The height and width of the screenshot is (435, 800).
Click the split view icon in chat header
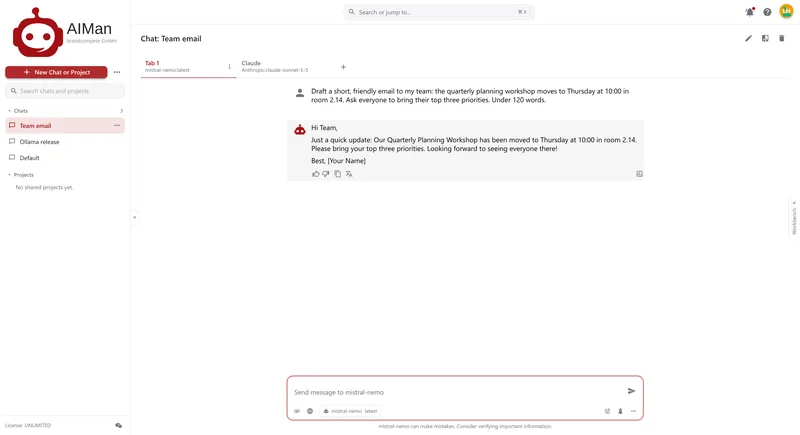(765, 38)
